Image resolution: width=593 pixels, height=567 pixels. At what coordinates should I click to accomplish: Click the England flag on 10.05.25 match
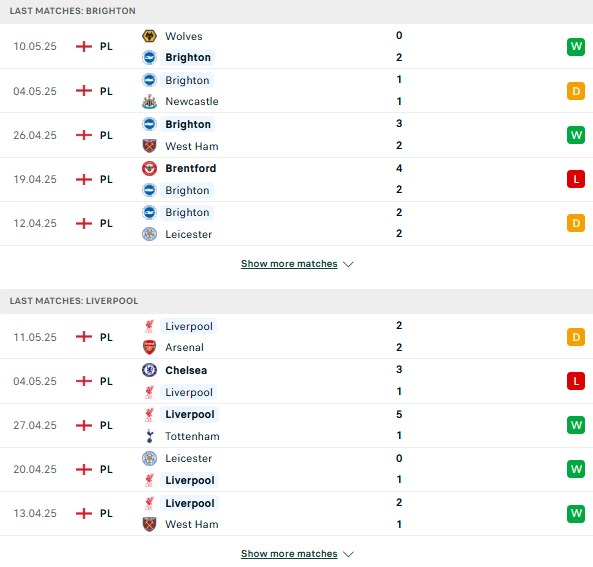click(x=84, y=47)
